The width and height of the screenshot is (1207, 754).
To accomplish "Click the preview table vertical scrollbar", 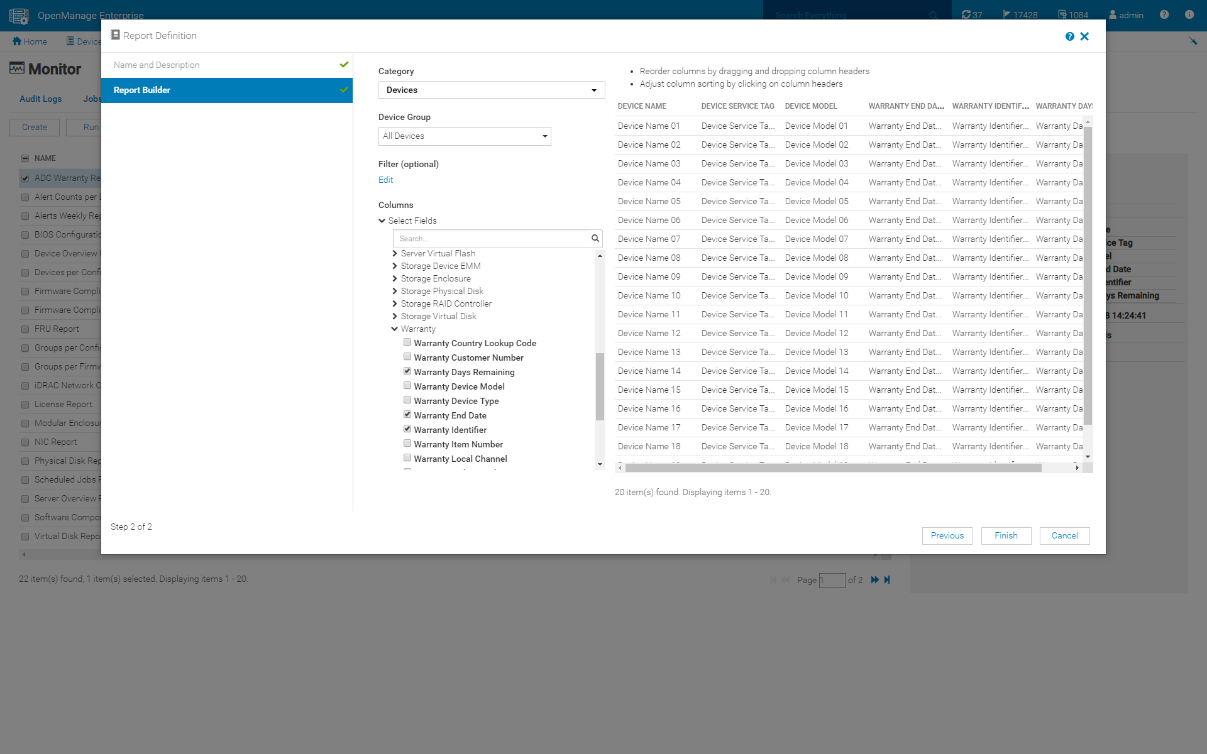I will (1088, 275).
